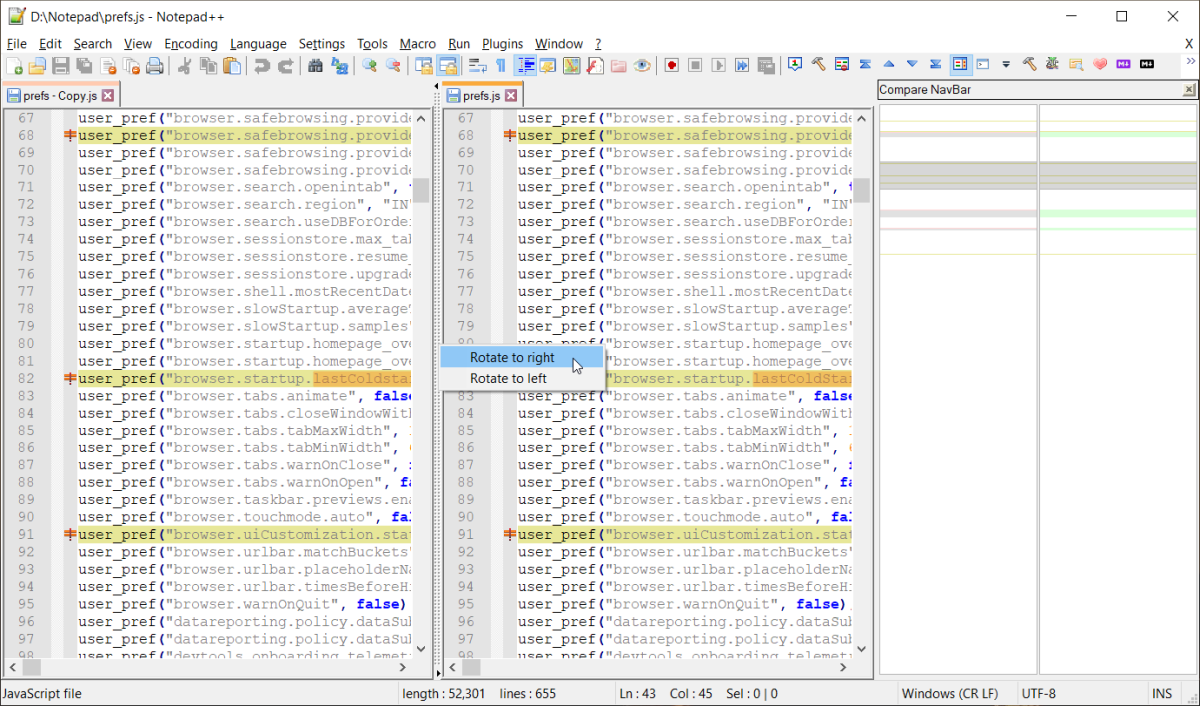Image resolution: width=1200 pixels, height=706 pixels.
Task: Click the Print toolbar icon
Action: point(155,66)
